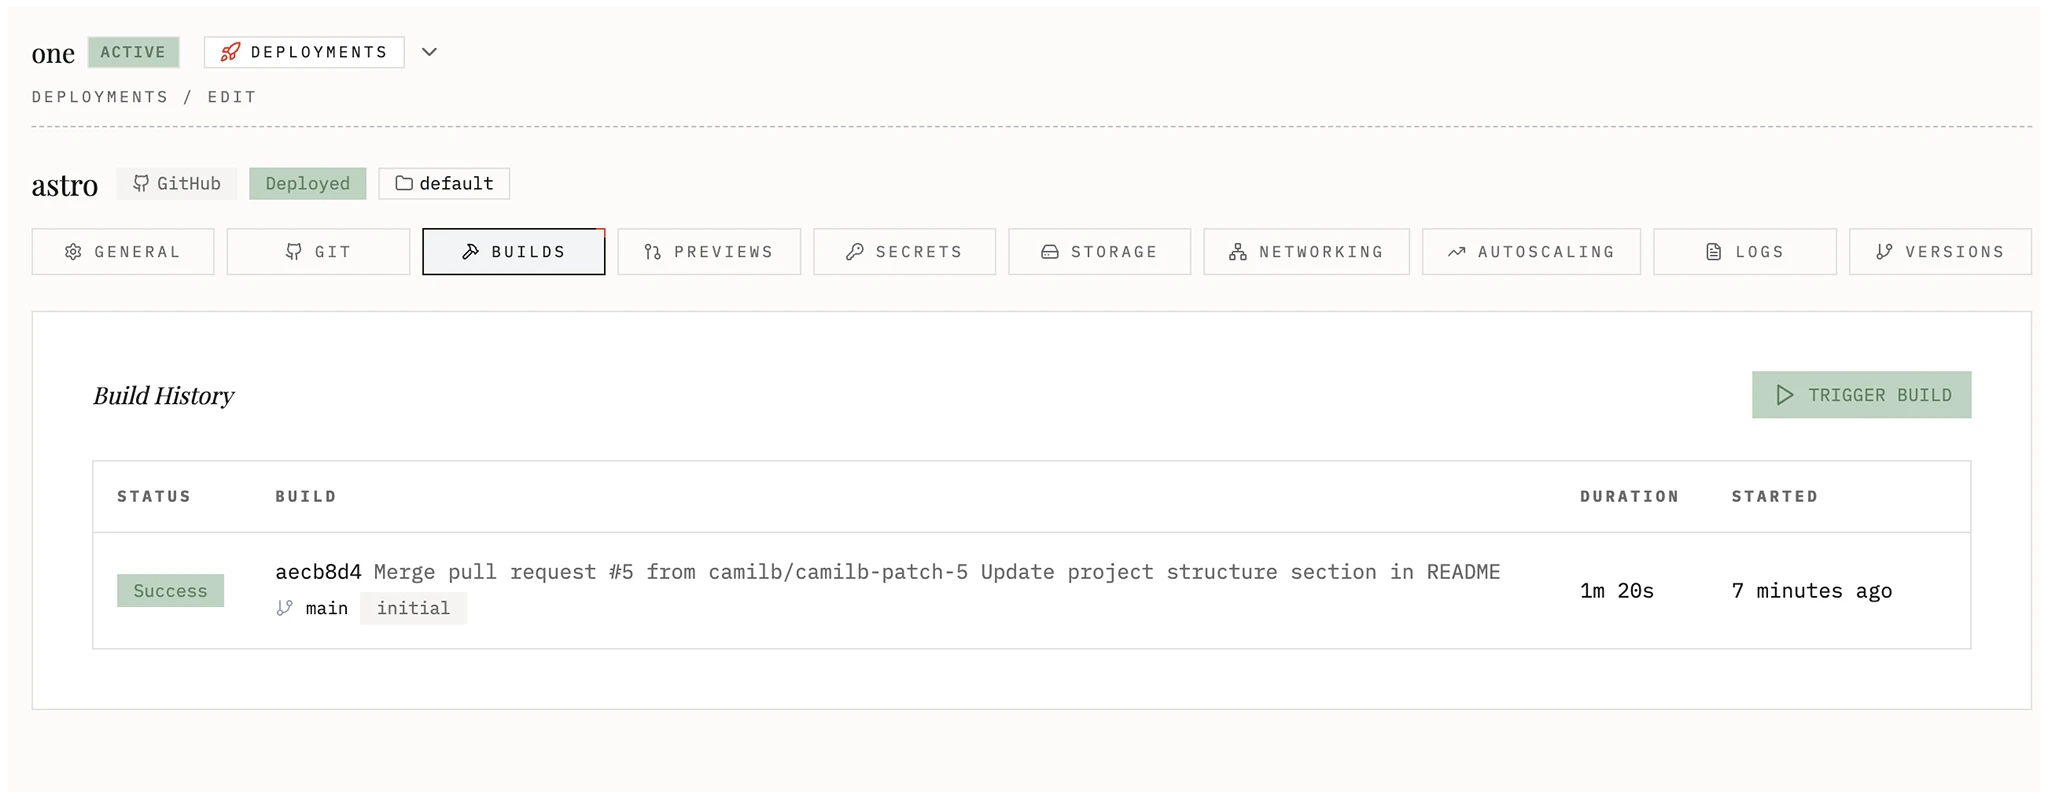
Task: Click the hammer icon on the Builds tab
Action: 470,252
